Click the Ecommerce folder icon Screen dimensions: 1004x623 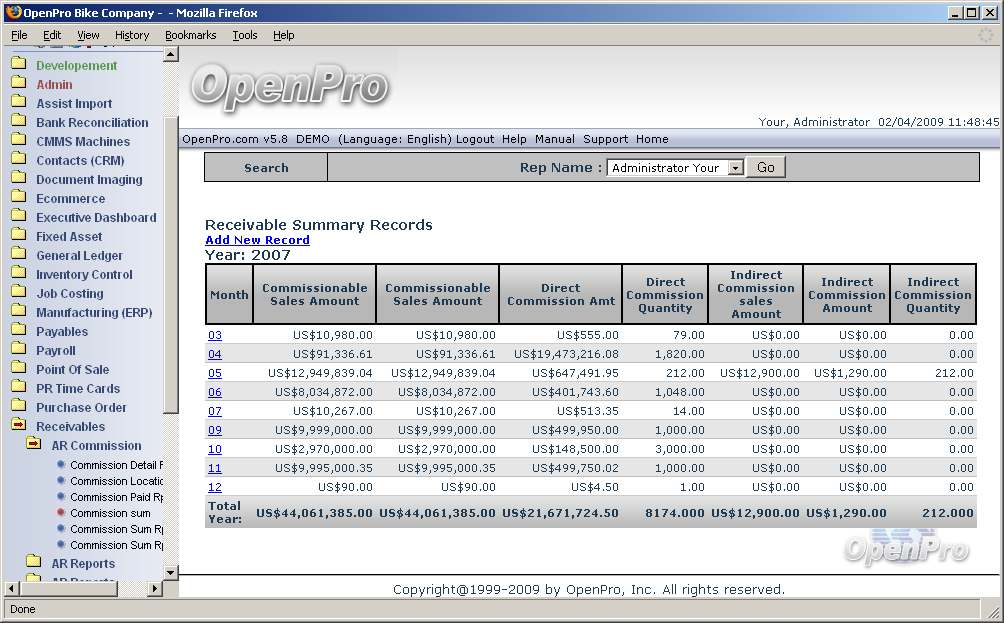tap(18, 198)
